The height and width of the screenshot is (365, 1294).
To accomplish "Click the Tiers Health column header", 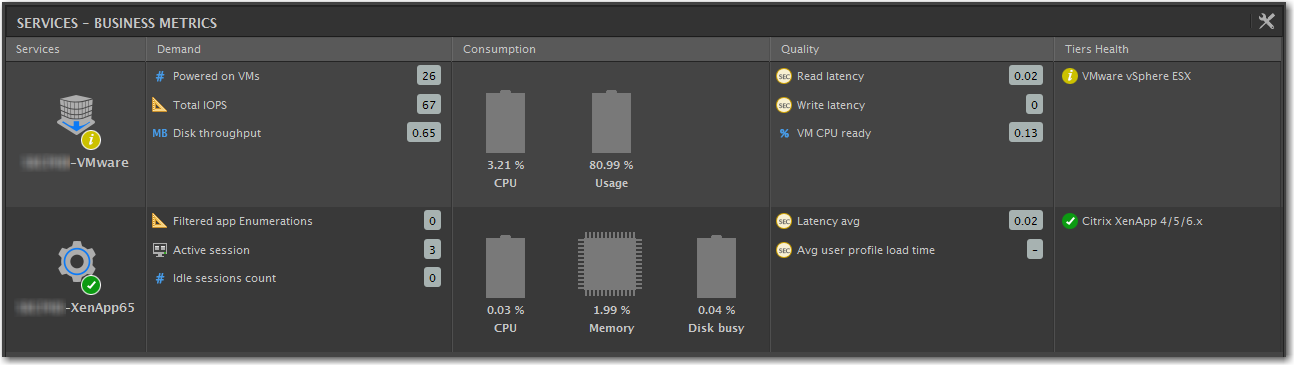I will pyautogui.click(x=1097, y=49).
